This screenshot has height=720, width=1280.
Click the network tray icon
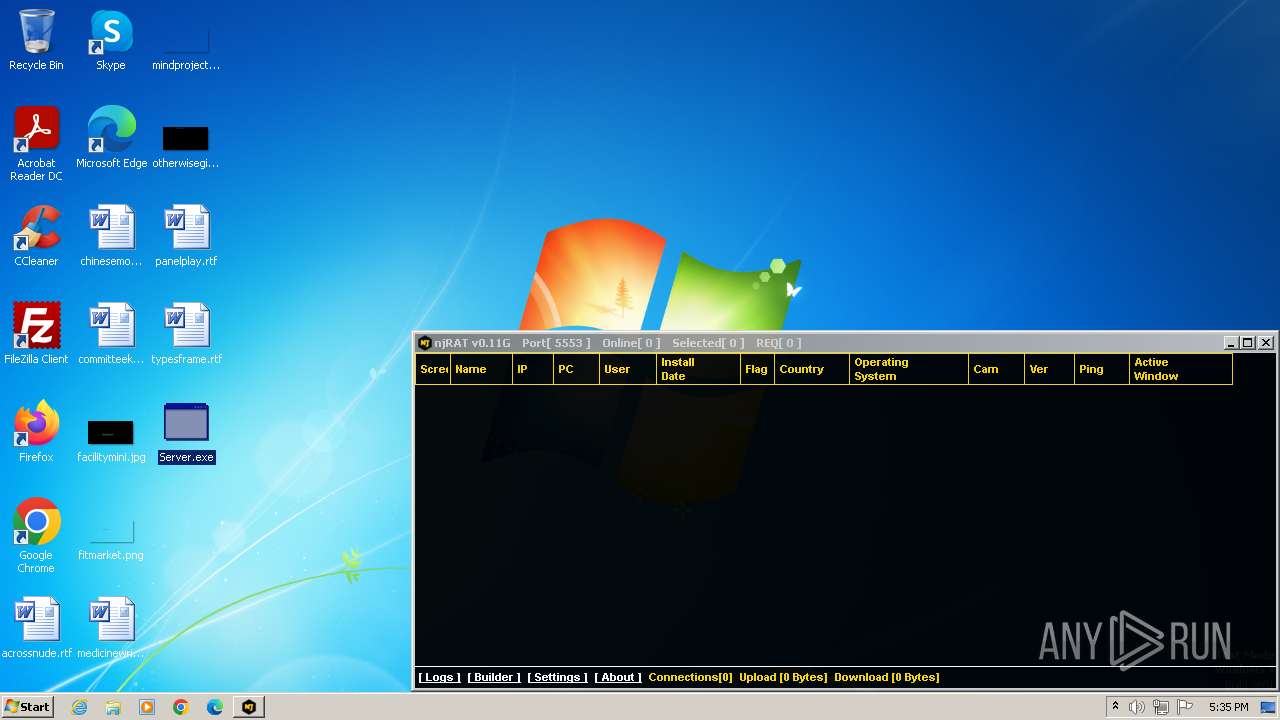(1161, 707)
